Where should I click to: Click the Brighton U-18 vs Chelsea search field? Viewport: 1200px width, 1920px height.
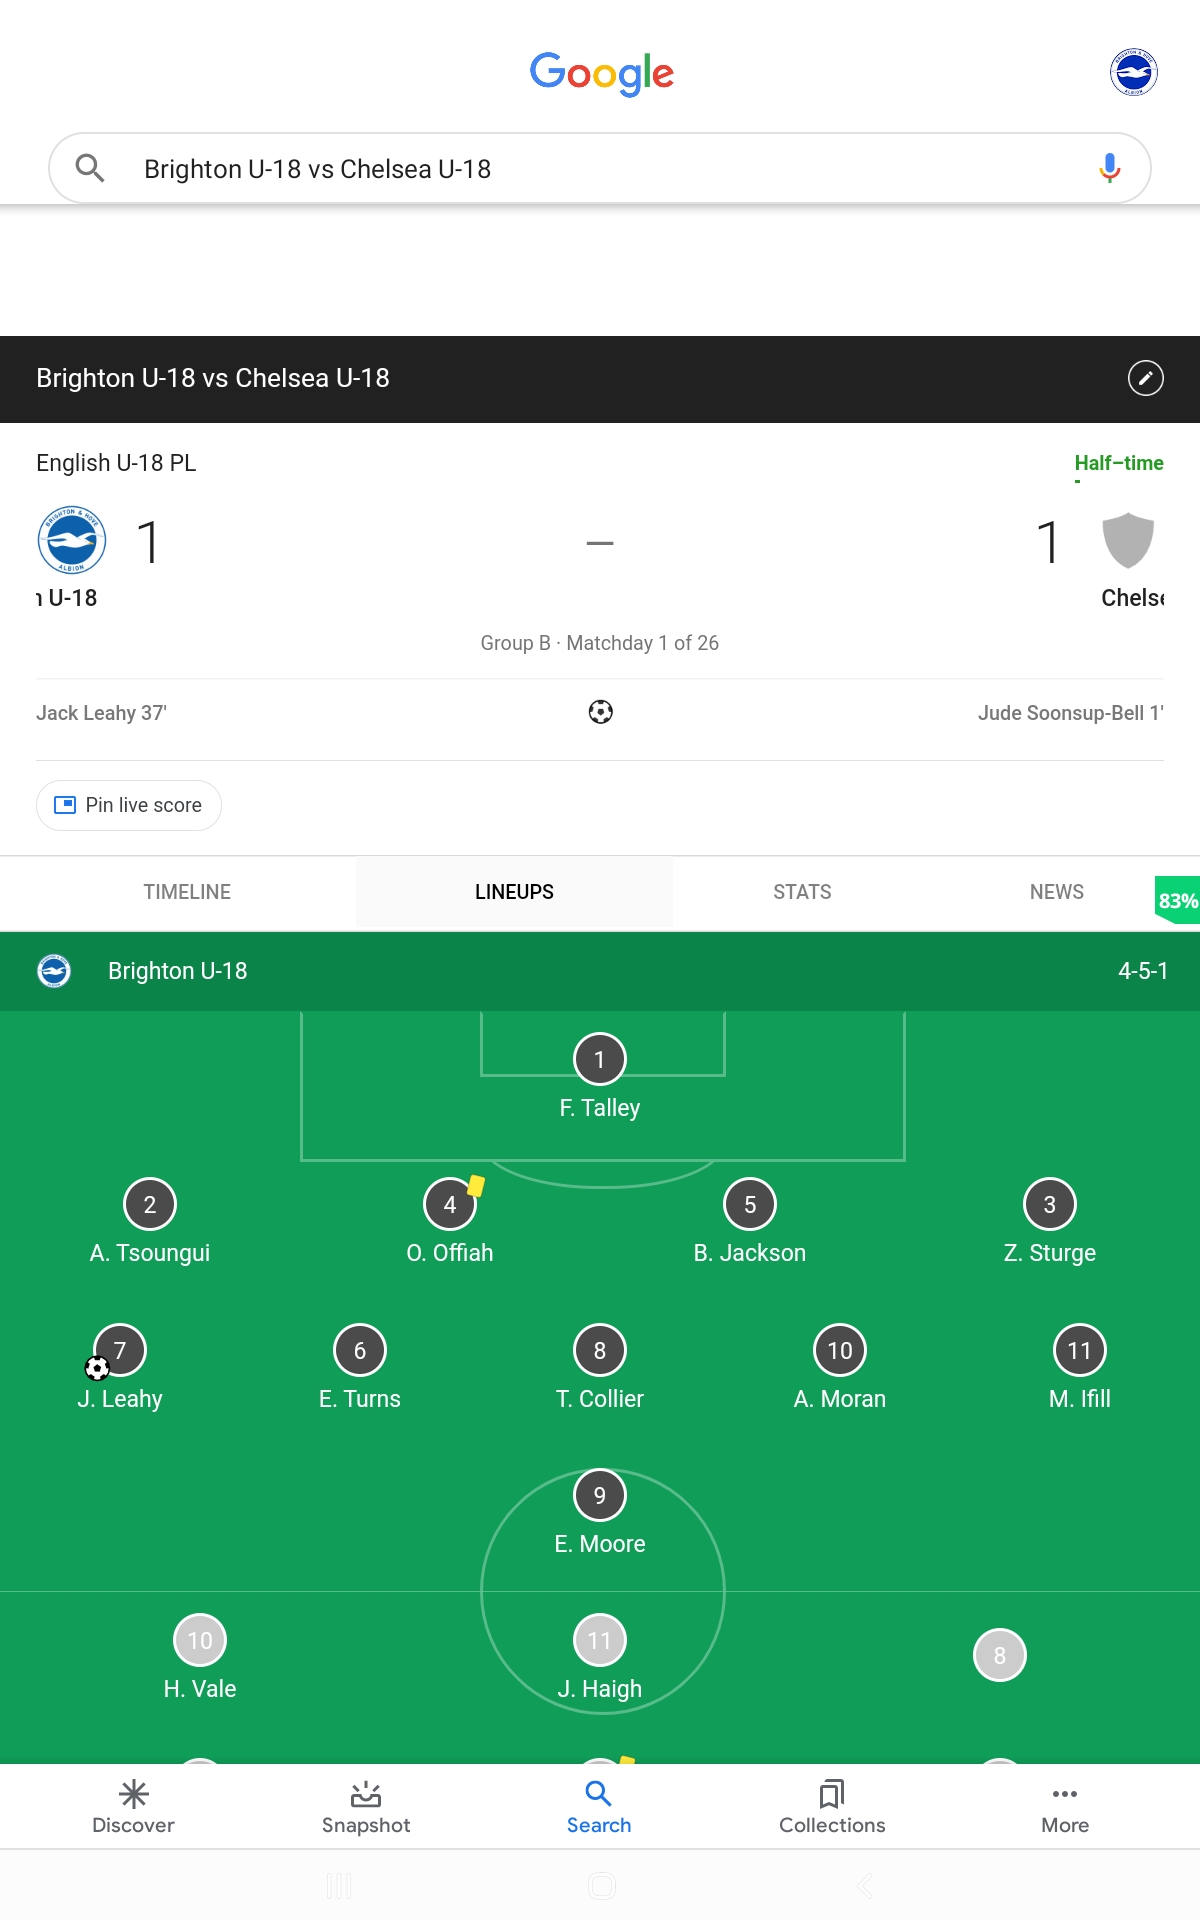(x=600, y=168)
